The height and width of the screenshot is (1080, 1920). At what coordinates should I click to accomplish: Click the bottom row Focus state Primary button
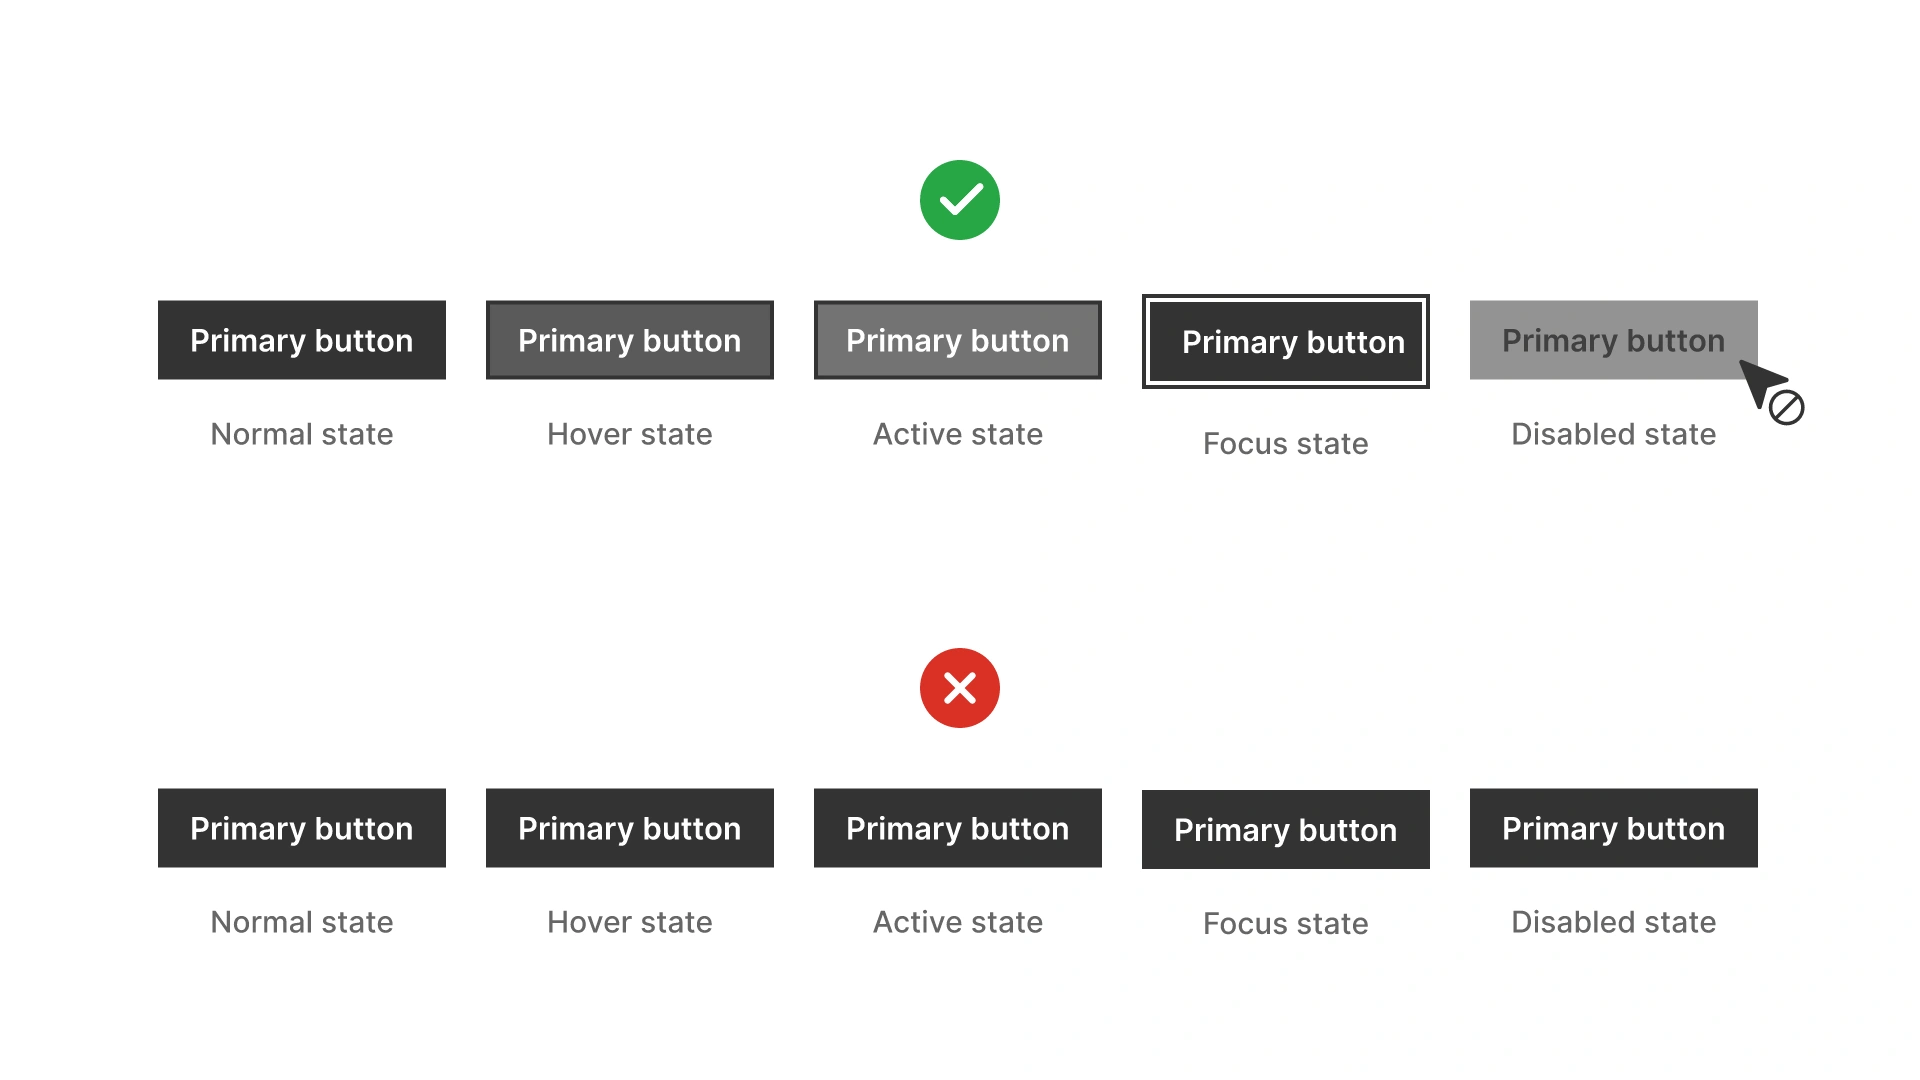pos(1286,829)
